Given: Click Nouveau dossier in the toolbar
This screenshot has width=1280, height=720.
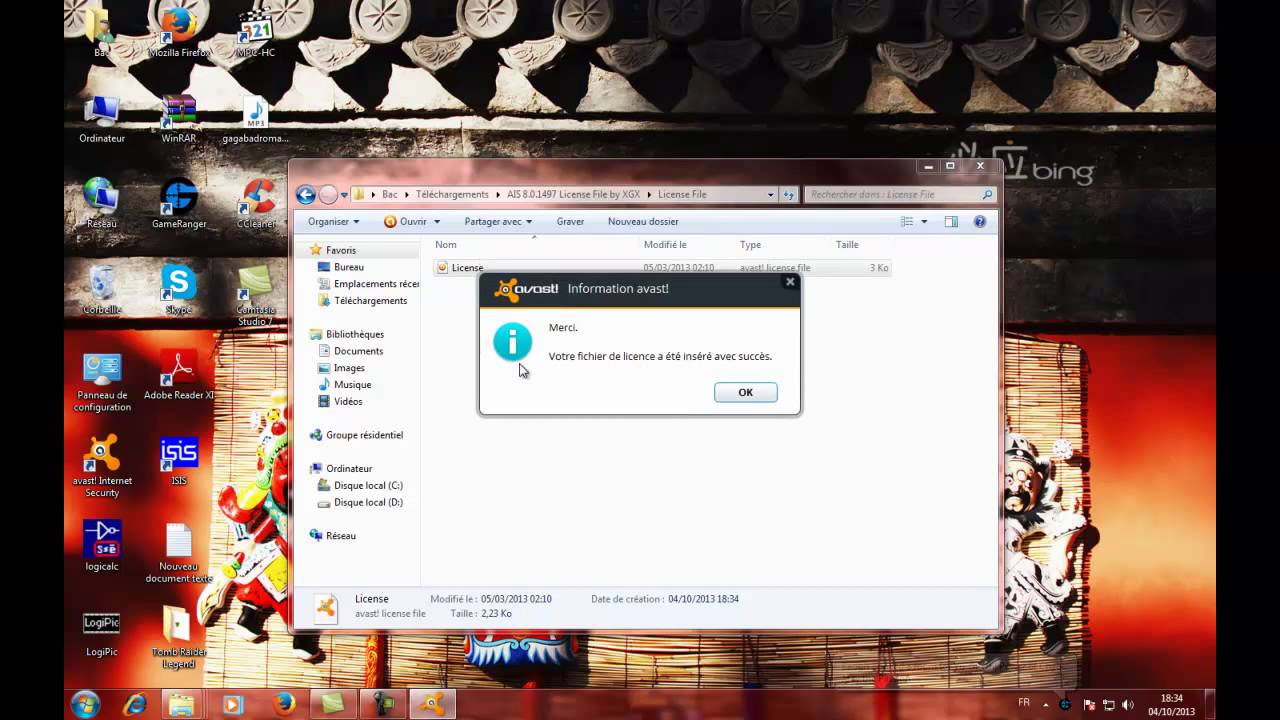Looking at the screenshot, I should (x=643, y=221).
